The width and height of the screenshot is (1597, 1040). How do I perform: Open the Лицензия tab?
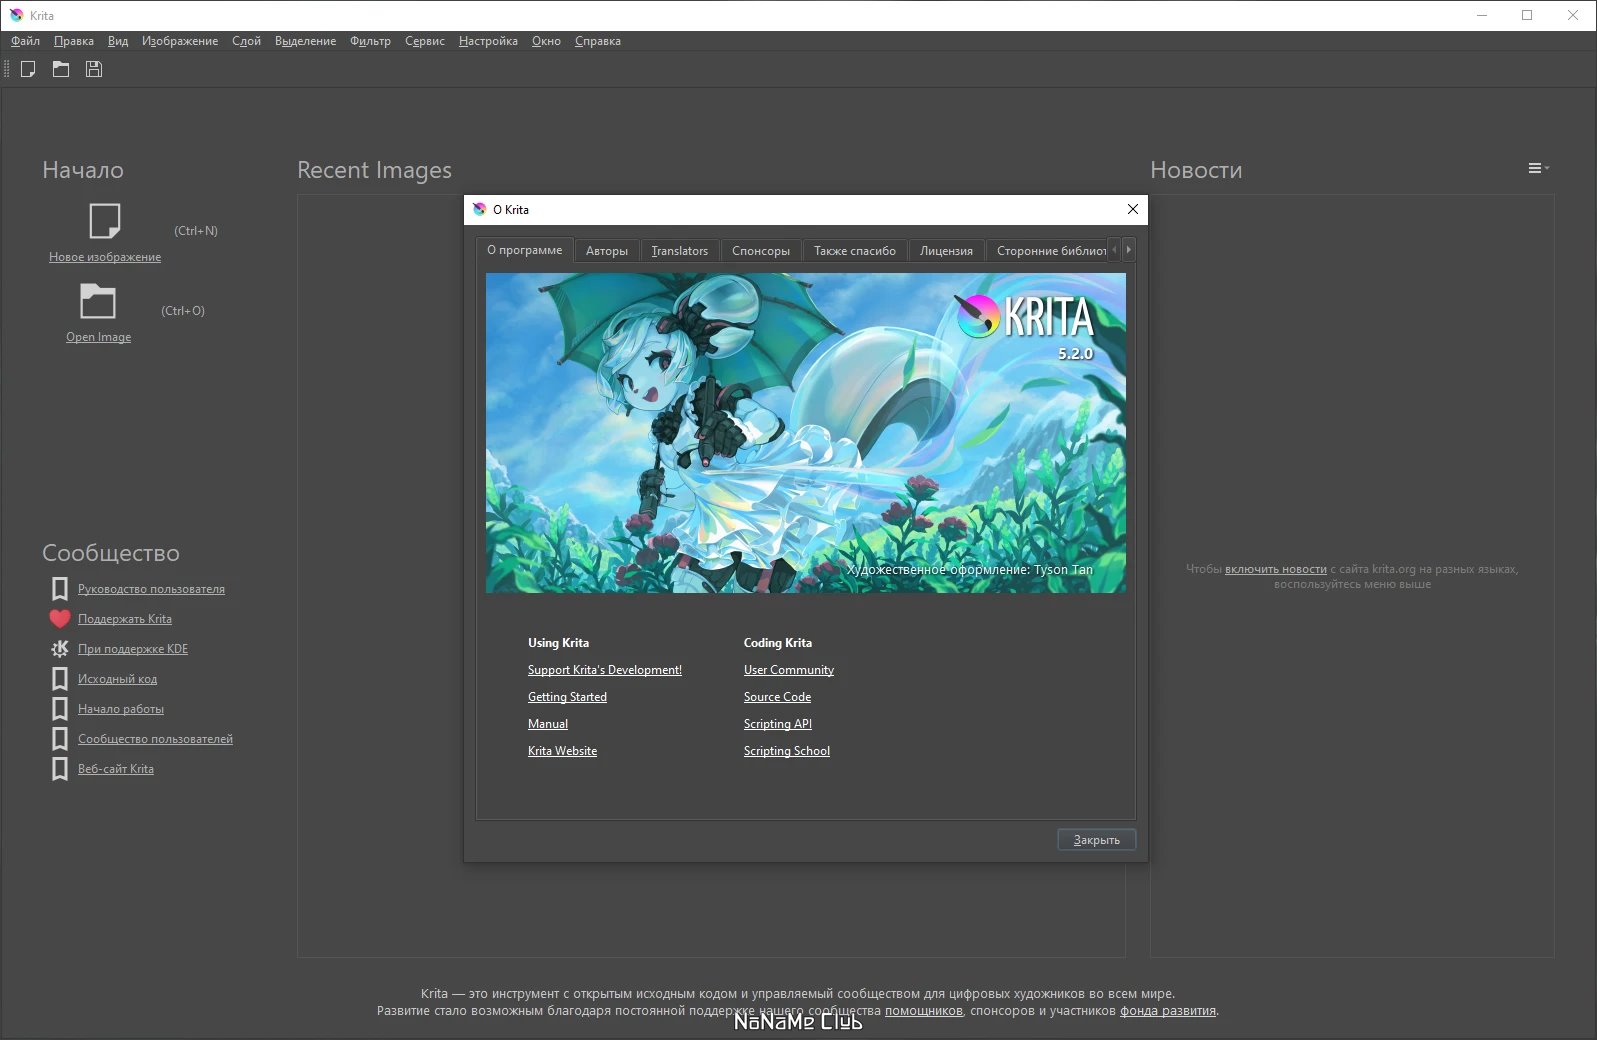click(946, 251)
